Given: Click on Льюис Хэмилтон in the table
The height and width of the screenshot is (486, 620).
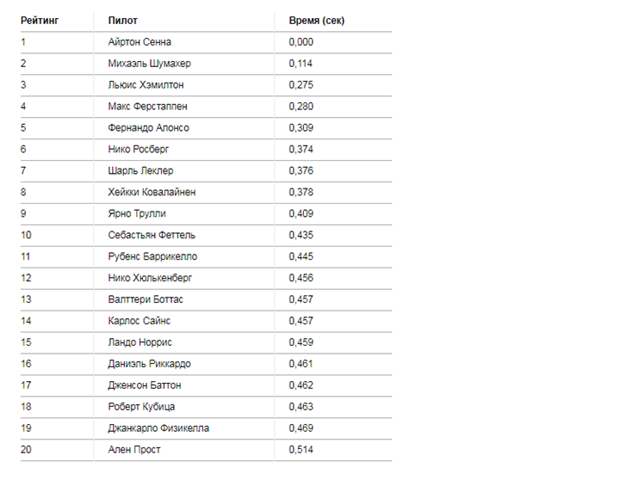Looking at the screenshot, I should click(x=146, y=85).
